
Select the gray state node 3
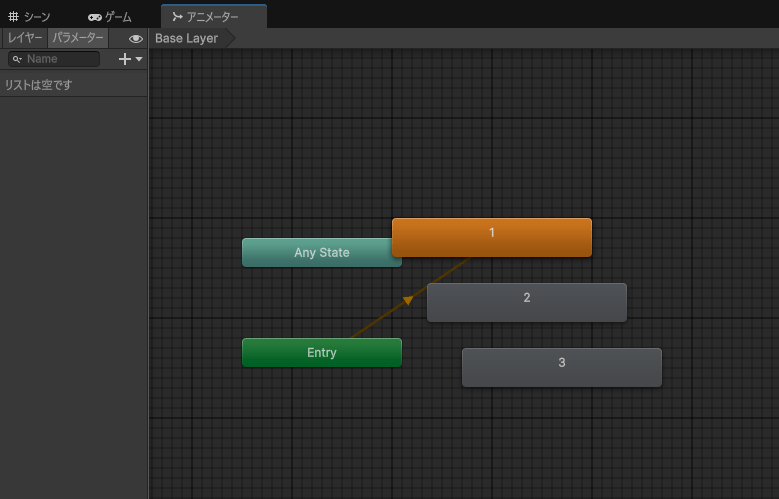tap(562, 367)
